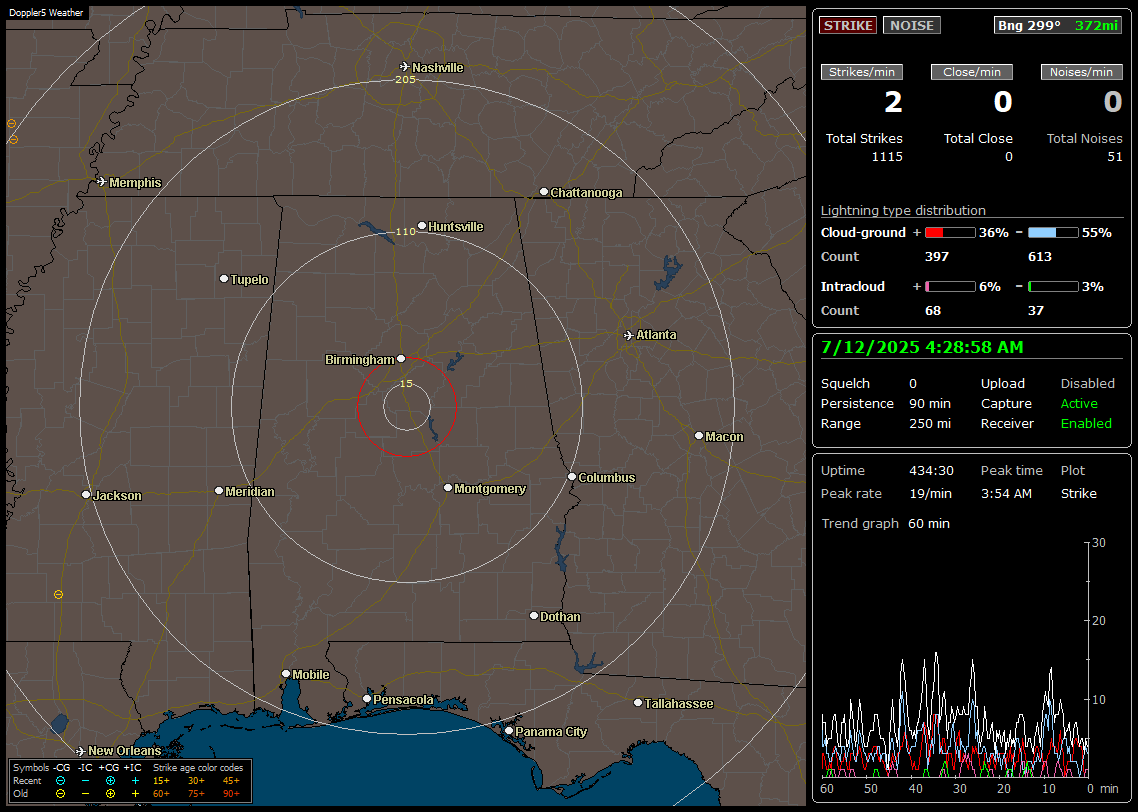Click the negative cloud-ground blue percentage bar
This screenshot has width=1138, height=812.
pyautogui.click(x=1053, y=232)
